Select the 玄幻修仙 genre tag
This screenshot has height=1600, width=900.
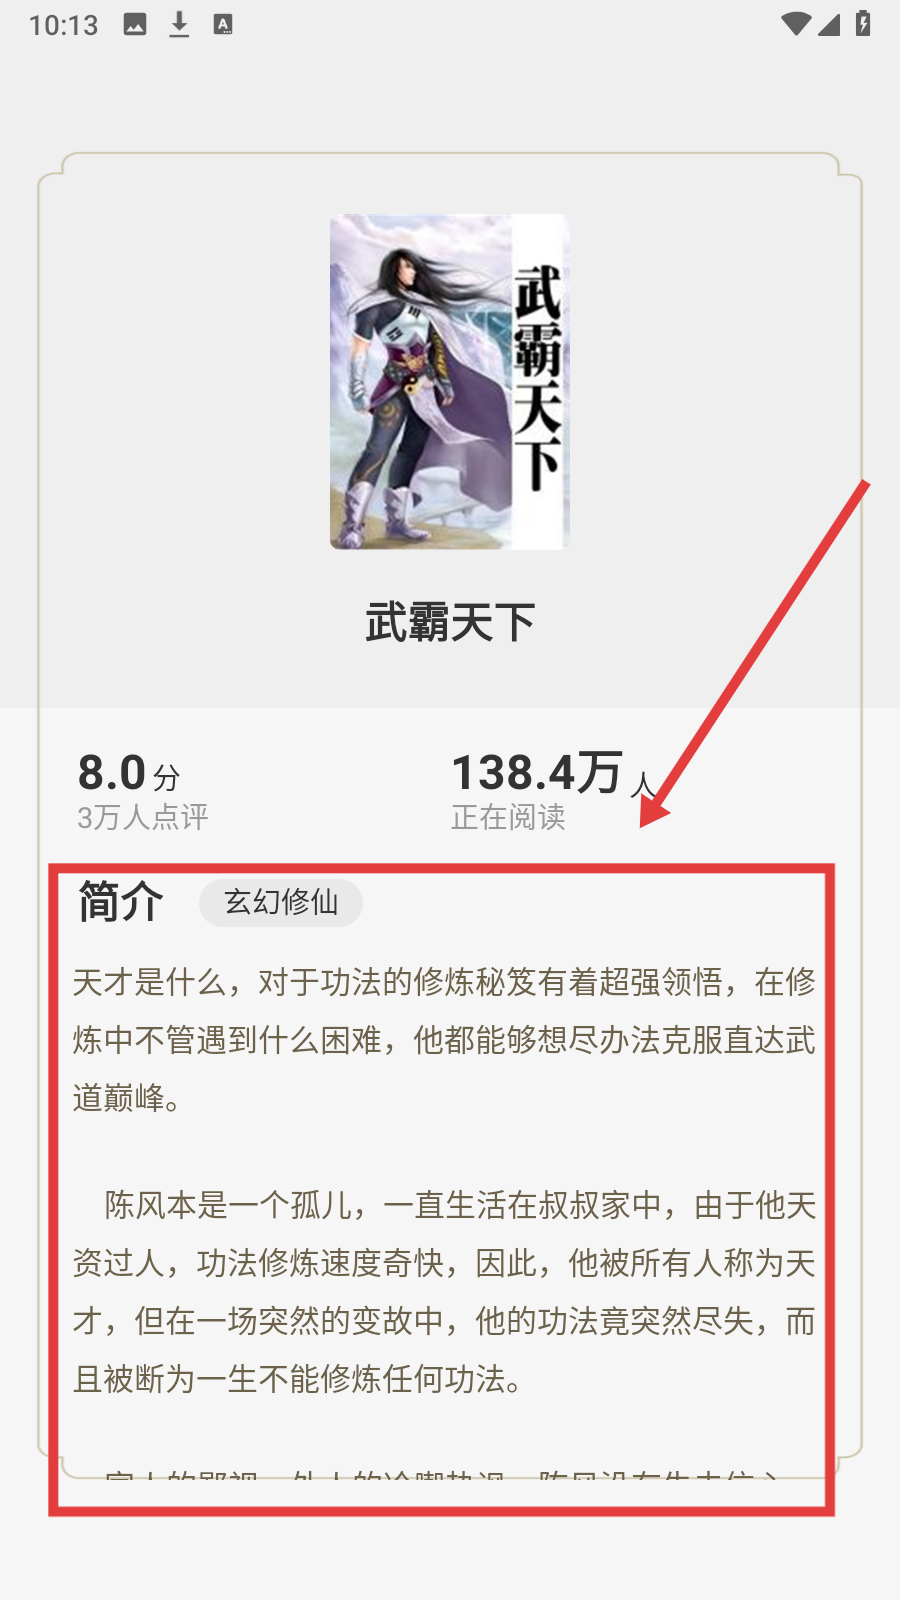(281, 903)
